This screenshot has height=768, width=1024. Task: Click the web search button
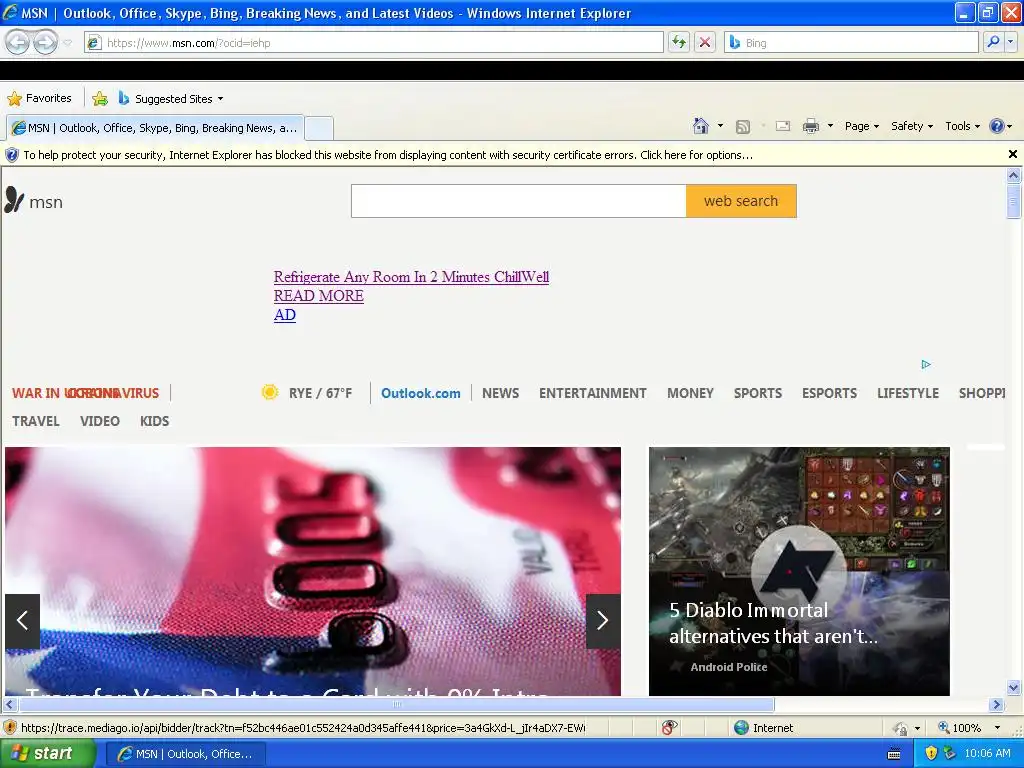[x=741, y=200]
